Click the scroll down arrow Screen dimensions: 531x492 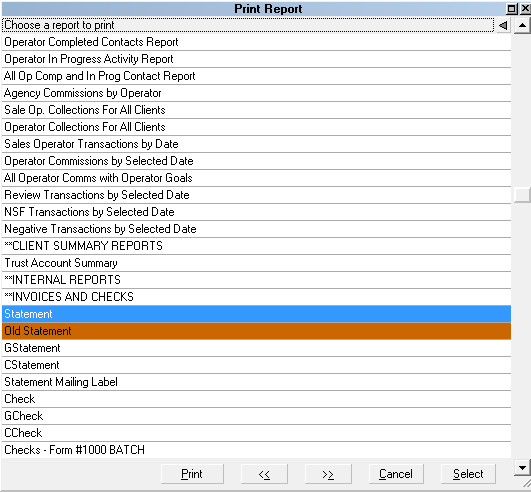(x=522, y=468)
